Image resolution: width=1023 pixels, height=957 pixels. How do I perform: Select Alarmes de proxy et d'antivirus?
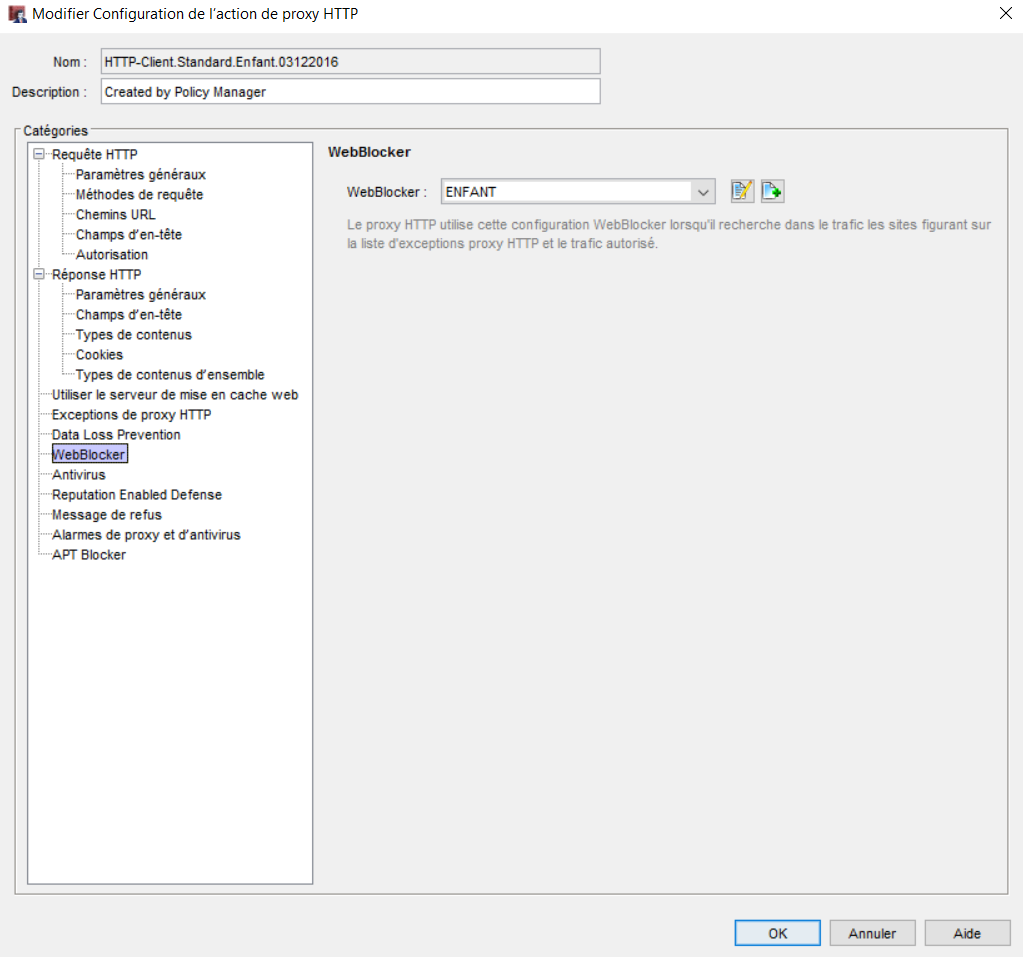(x=146, y=534)
